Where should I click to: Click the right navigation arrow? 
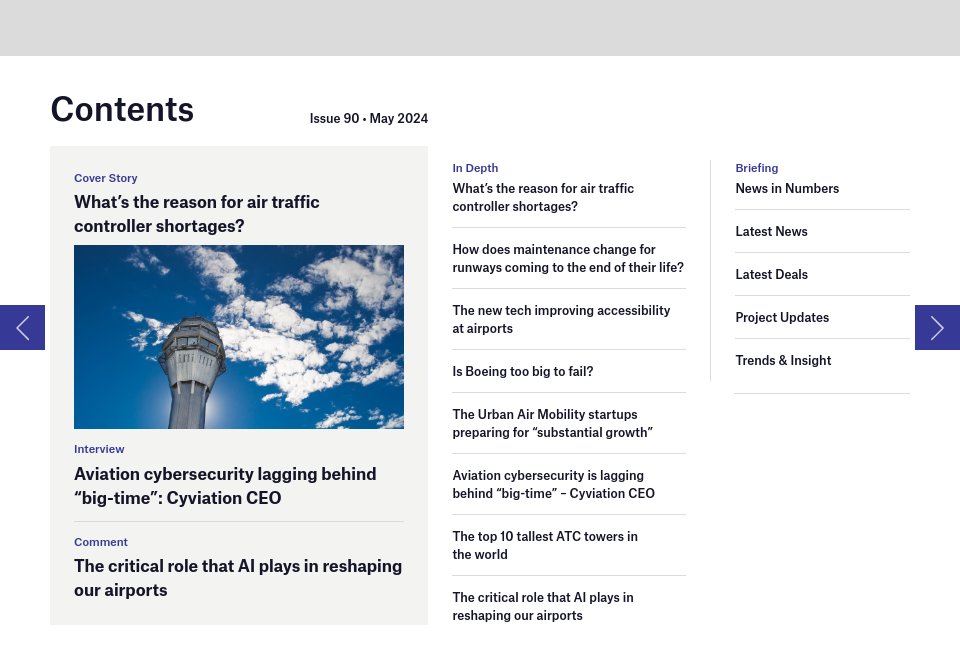coord(937,327)
